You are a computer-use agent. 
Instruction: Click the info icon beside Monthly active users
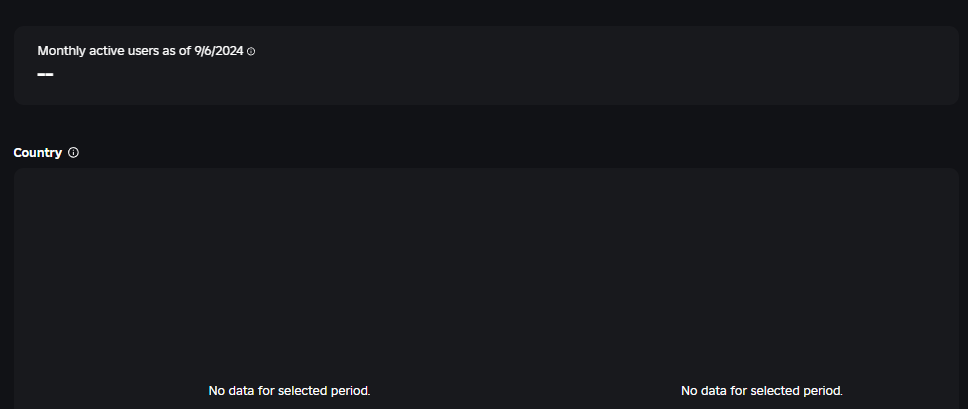tap(251, 51)
